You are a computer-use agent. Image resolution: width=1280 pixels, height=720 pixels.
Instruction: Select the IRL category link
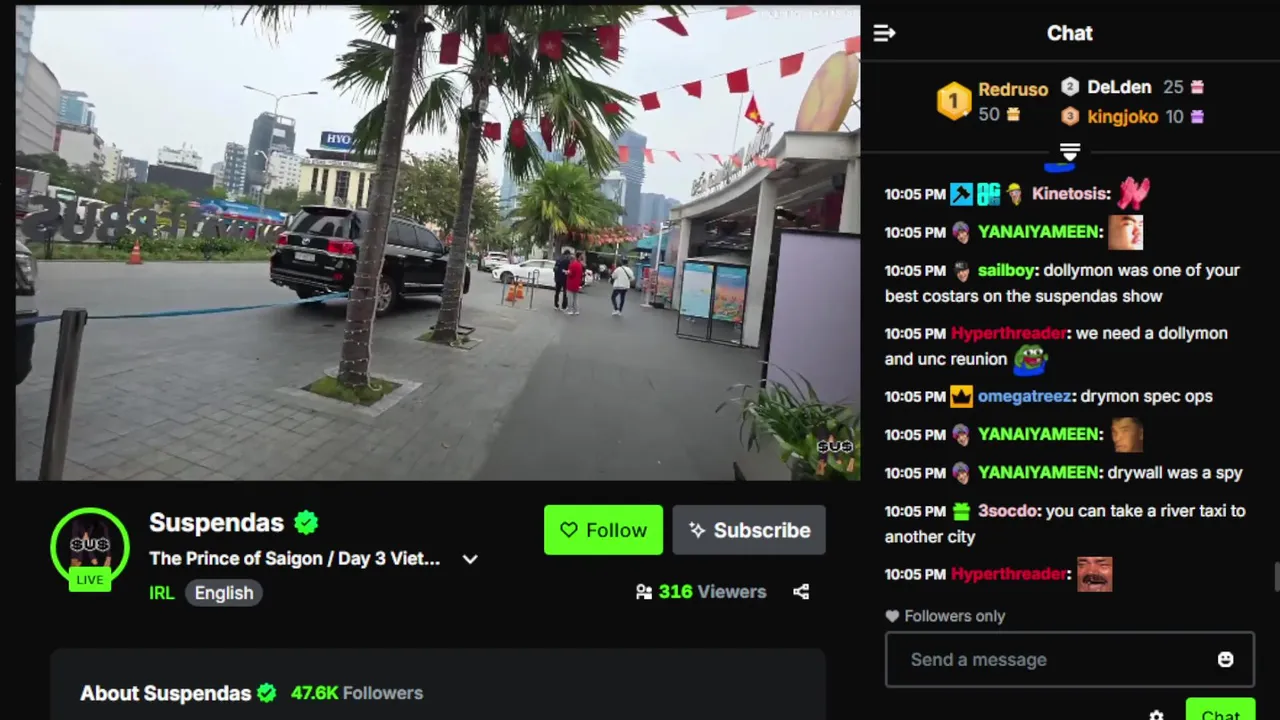click(162, 593)
